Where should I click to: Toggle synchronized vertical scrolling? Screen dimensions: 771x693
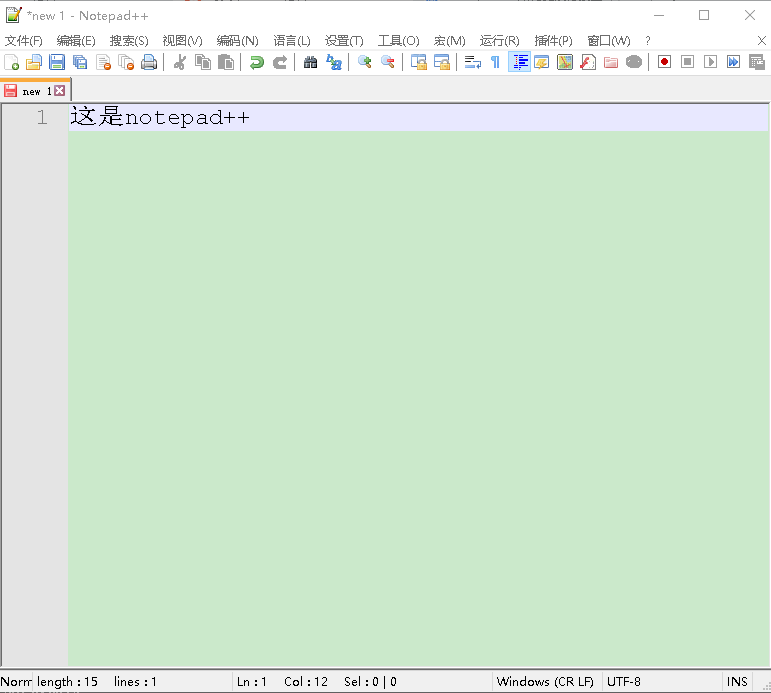point(418,62)
